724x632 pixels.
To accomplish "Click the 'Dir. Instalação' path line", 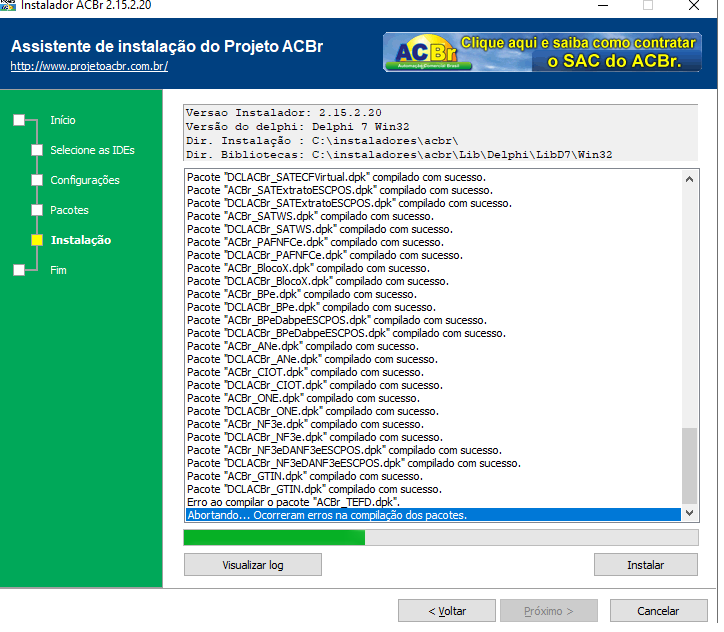I will 322,141.
